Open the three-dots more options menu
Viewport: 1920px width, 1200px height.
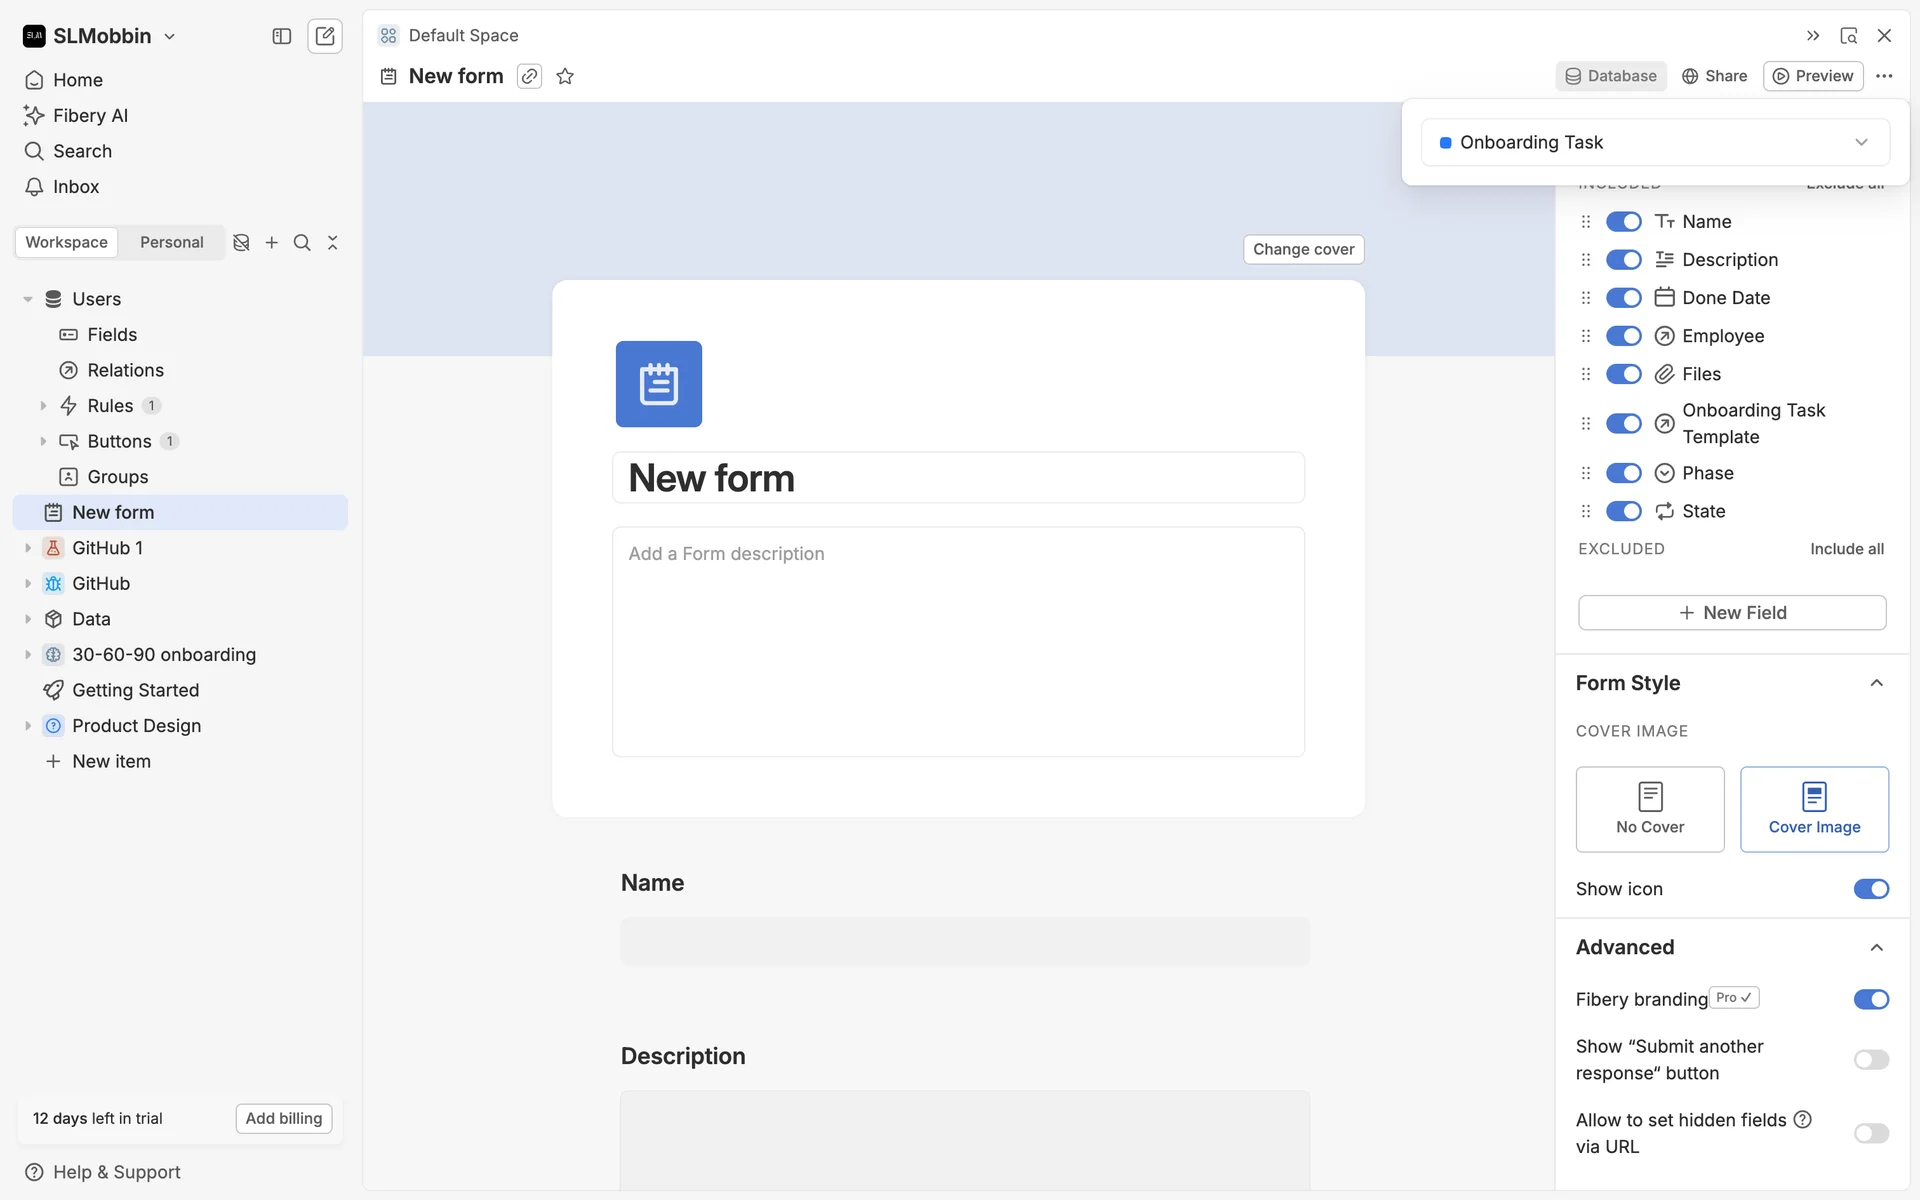(1884, 76)
